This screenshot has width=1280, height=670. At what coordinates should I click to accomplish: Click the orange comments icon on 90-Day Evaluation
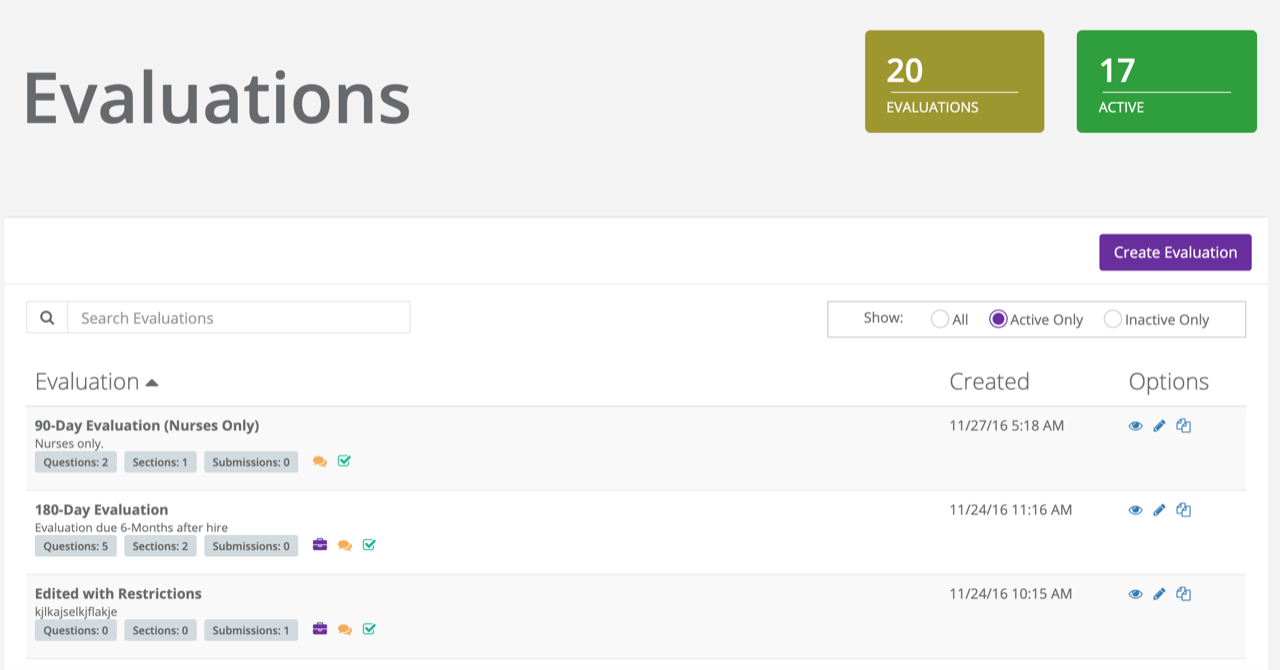point(320,461)
